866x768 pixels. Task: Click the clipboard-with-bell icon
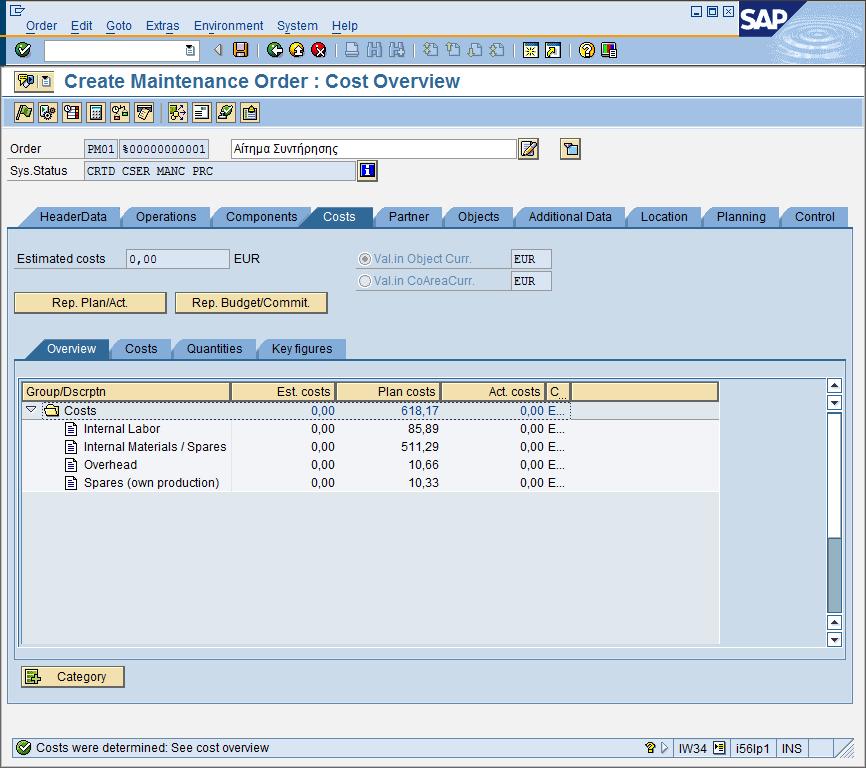(x=250, y=113)
